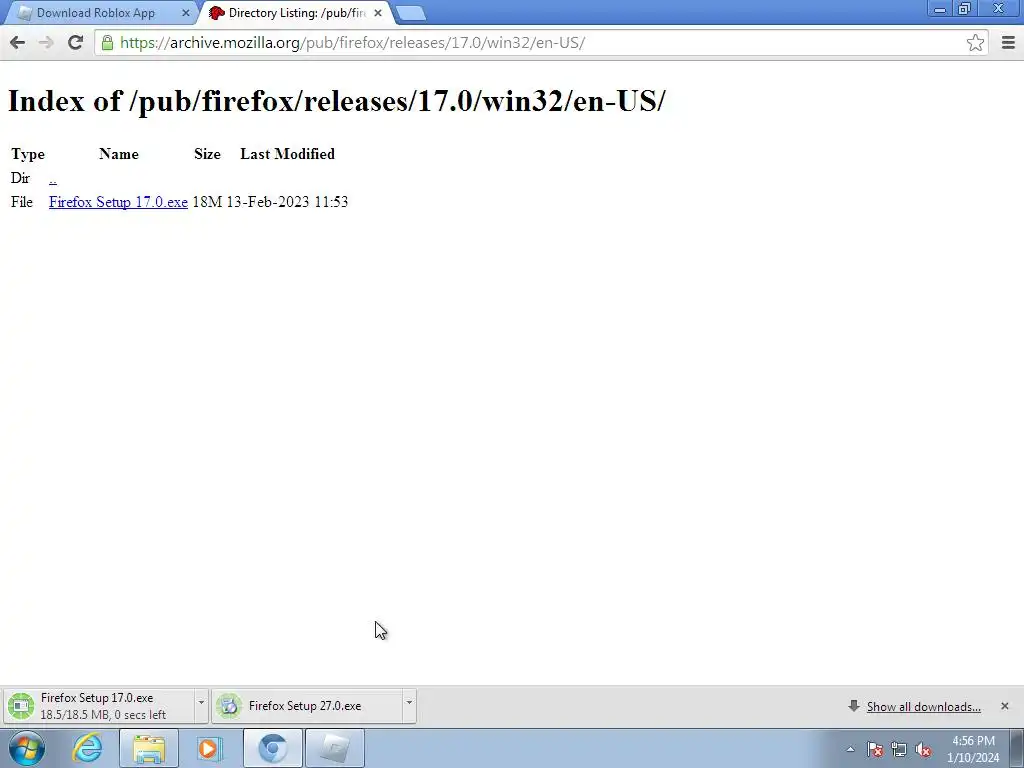Minimize the browser window
The width and height of the screenshot is (1024, 768).
pyautogui.click(x=940, y=9)
